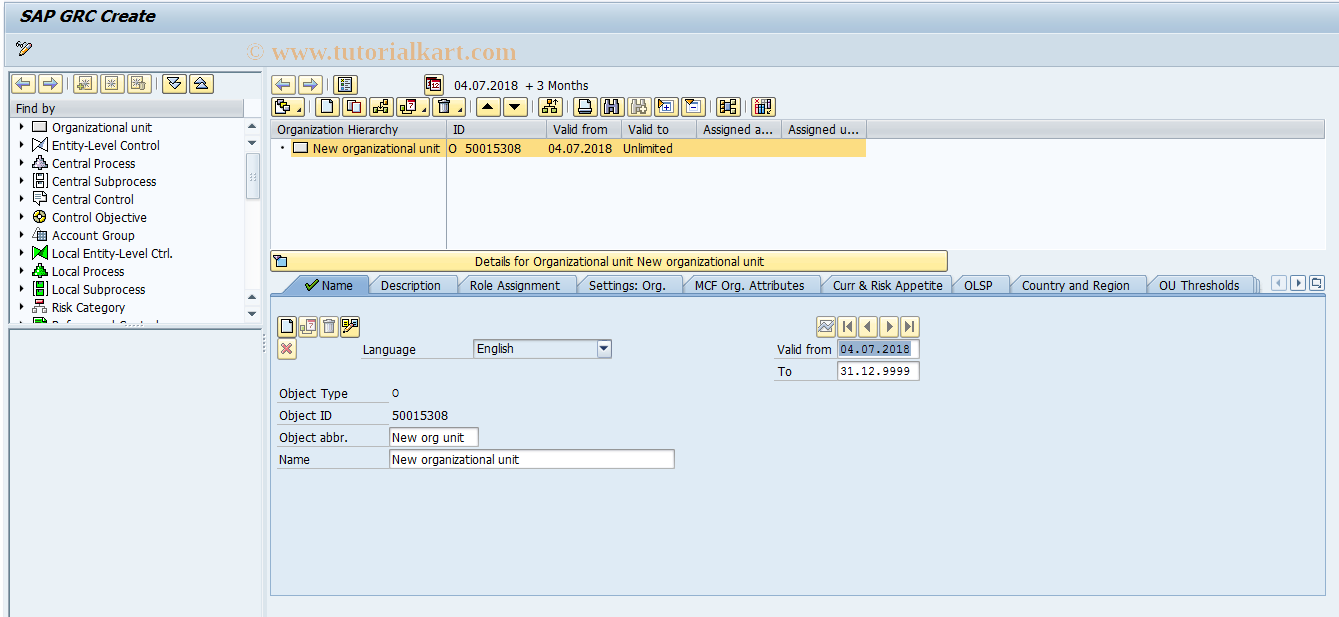Image resolution: width=1339 pixels, height=617 pixels.
Task: Go to next record arrow in Name tab
Action: click(x=889, y=326)
